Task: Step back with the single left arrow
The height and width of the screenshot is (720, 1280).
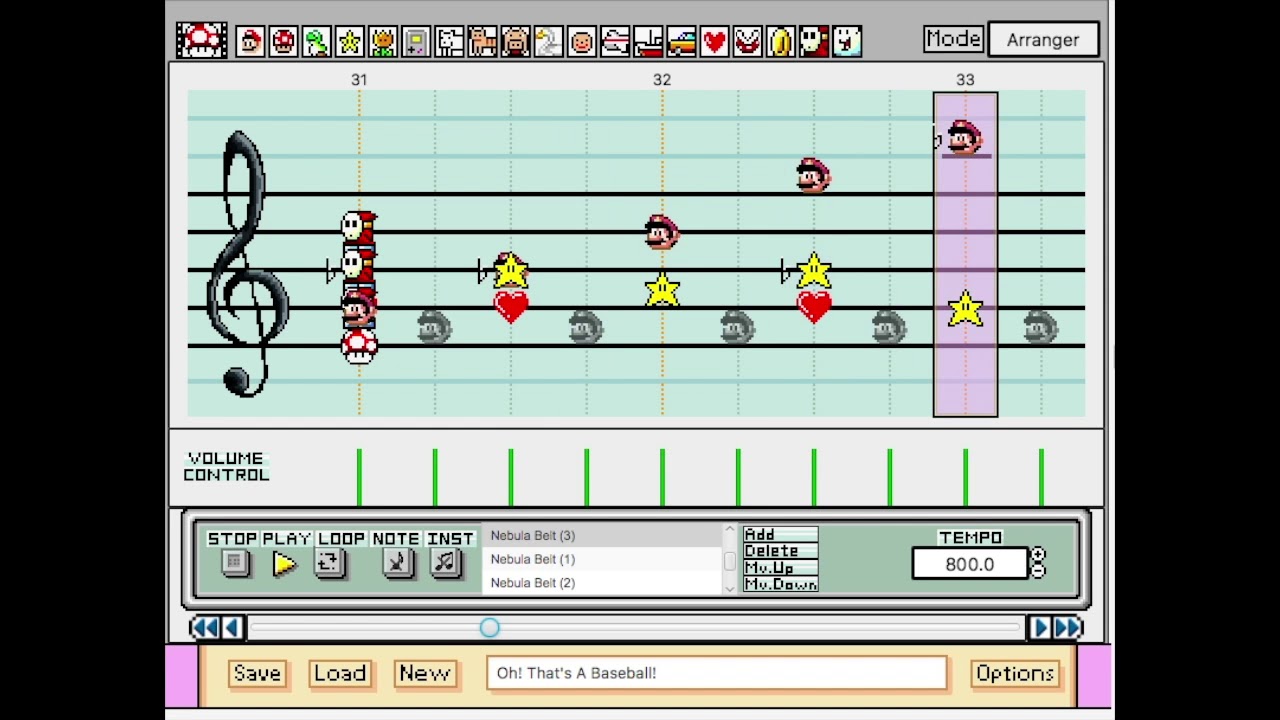Action: [232, 627]
